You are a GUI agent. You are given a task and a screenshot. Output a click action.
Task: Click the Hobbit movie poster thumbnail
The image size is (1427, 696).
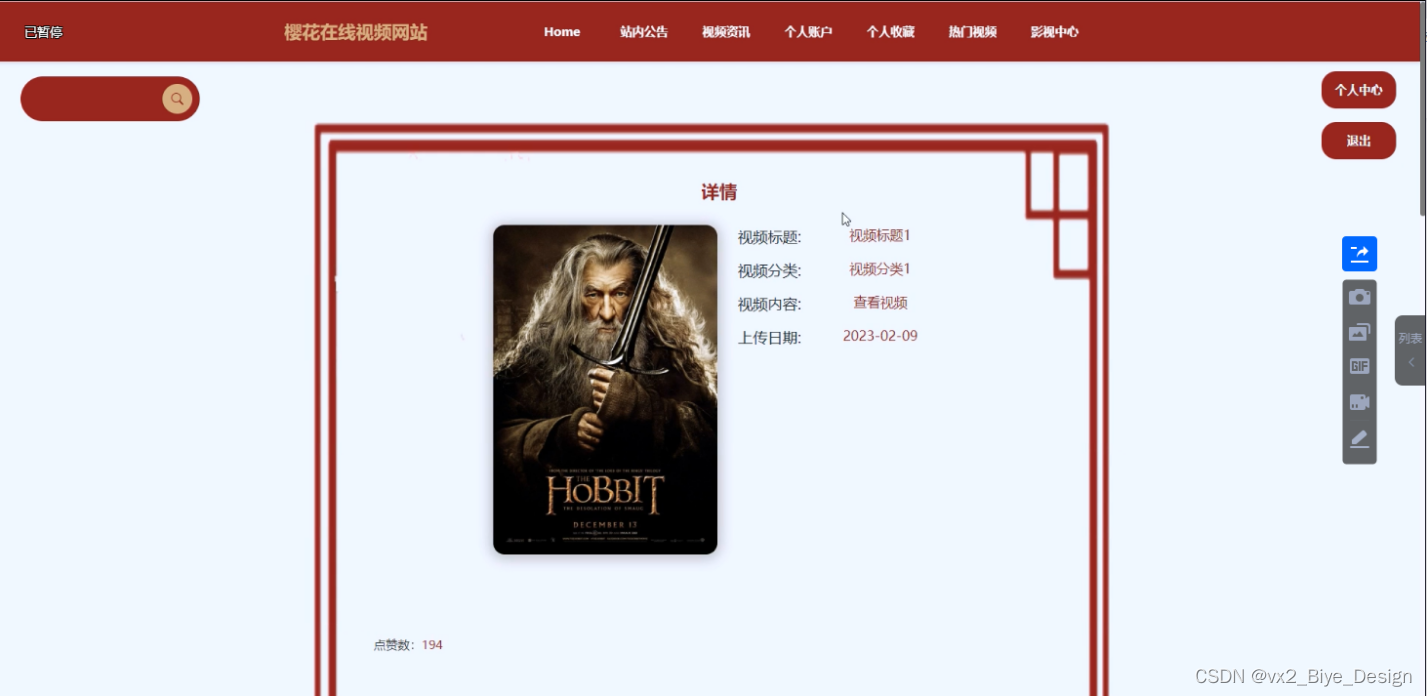[x=605, y=389]
